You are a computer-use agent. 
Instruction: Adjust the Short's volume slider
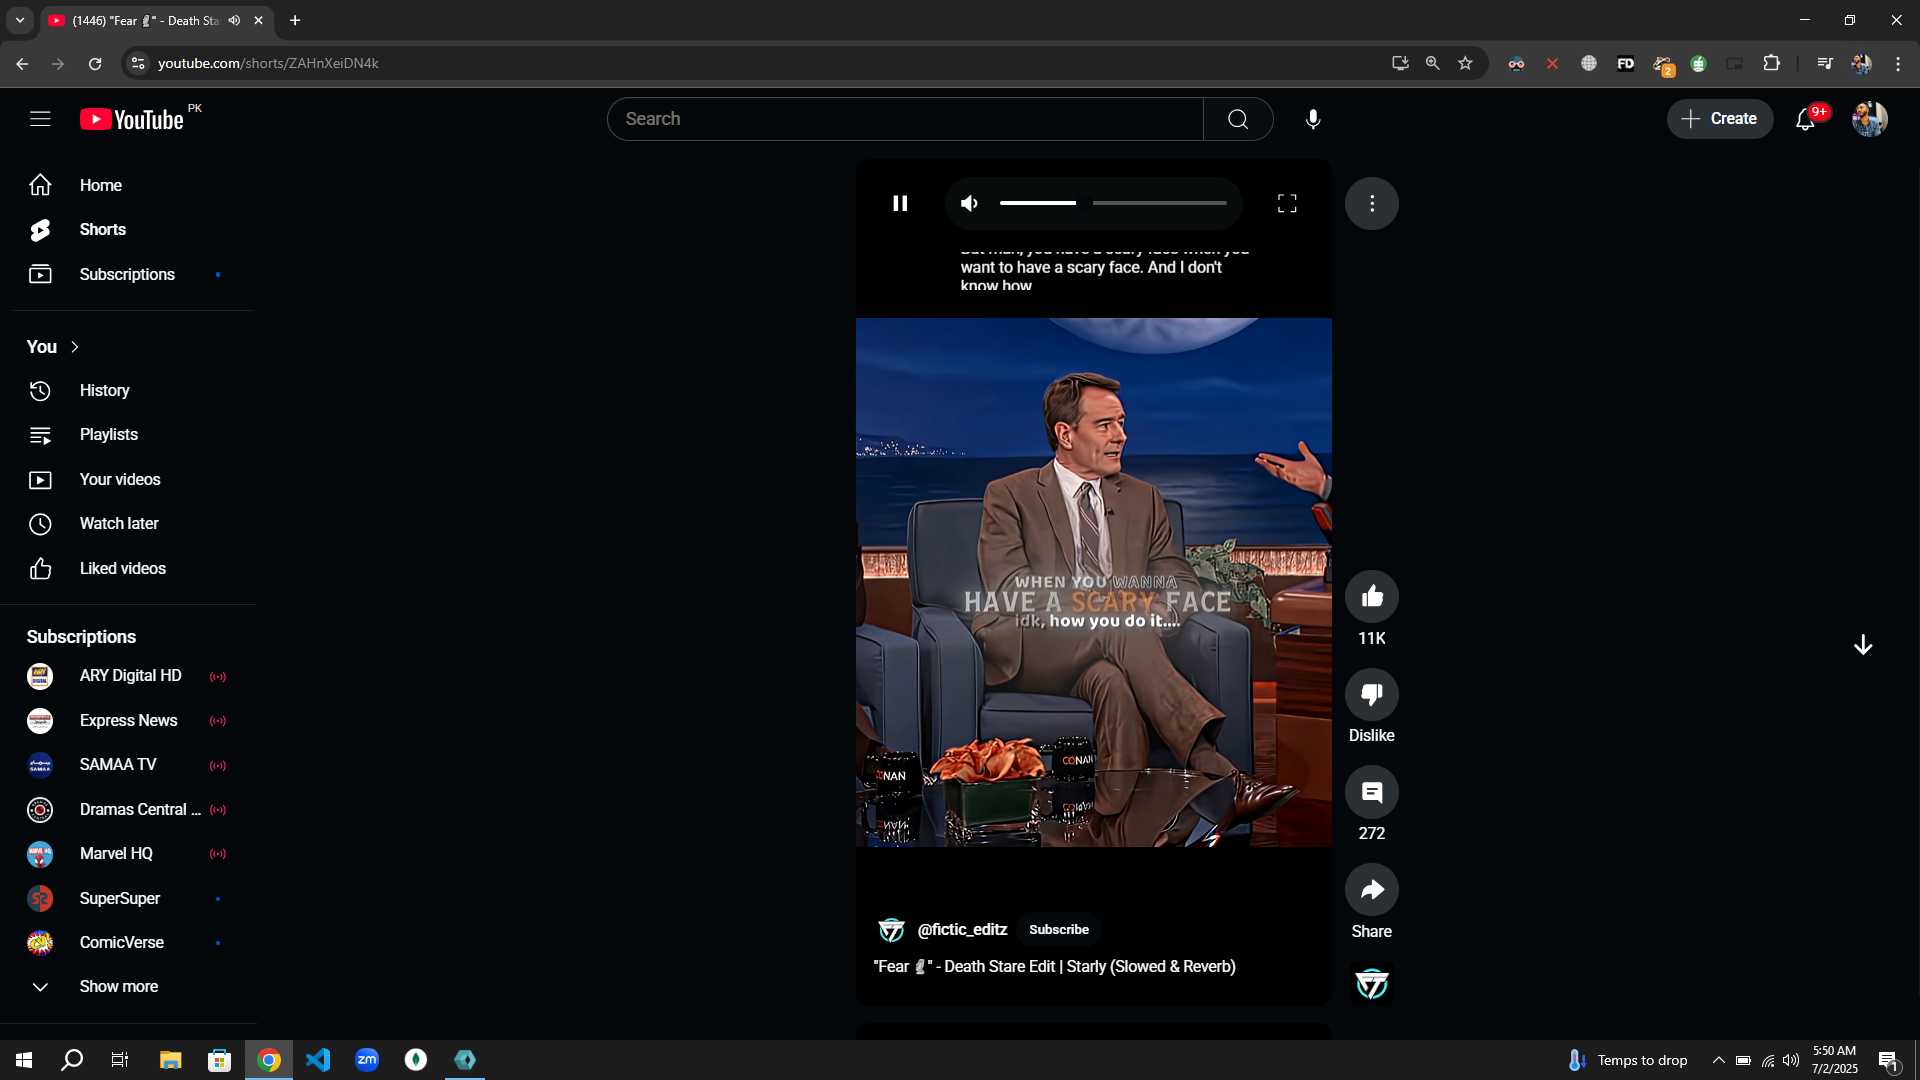pyautogui.click(x=1113, y=203)
